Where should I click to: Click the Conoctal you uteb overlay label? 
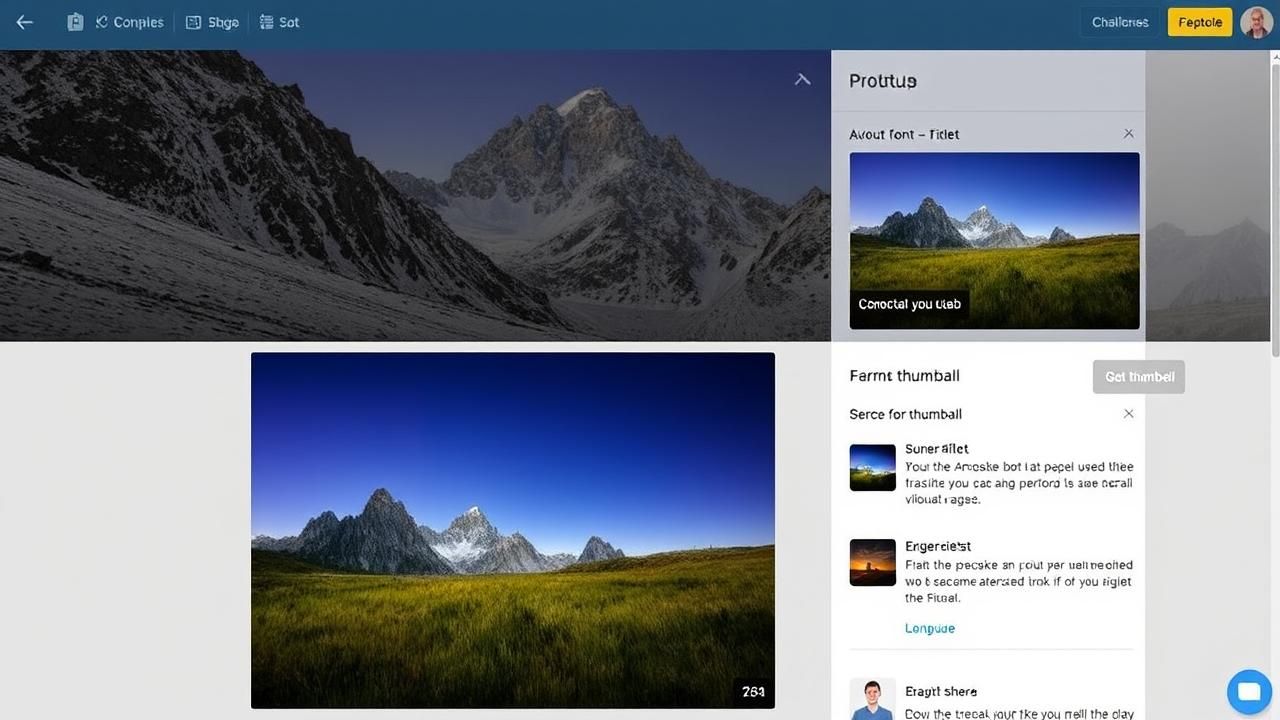pyautogui.click(x=909, y=304)
